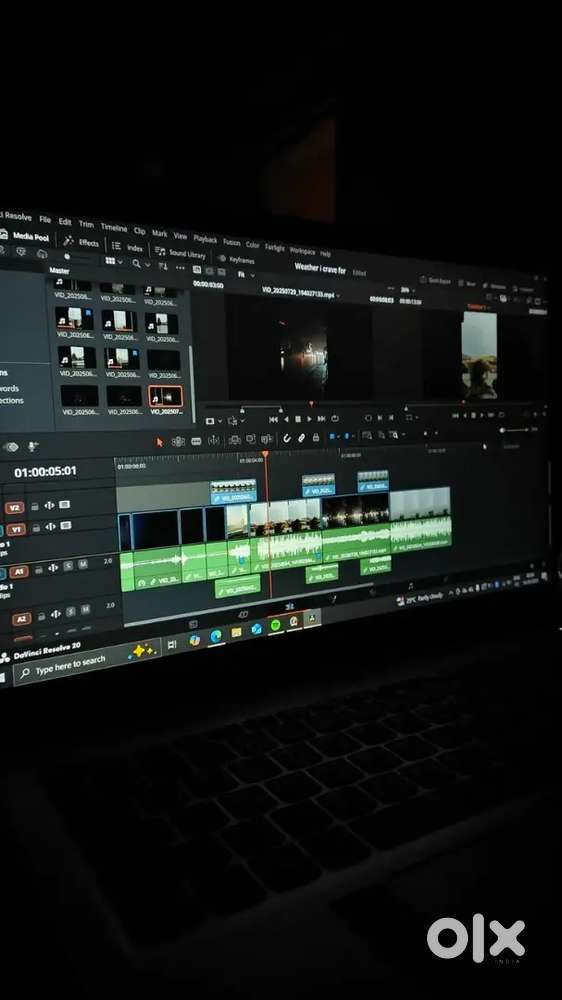Click the Position Lock padlock icon
The image size is (562, 1000).
point(315,438)
